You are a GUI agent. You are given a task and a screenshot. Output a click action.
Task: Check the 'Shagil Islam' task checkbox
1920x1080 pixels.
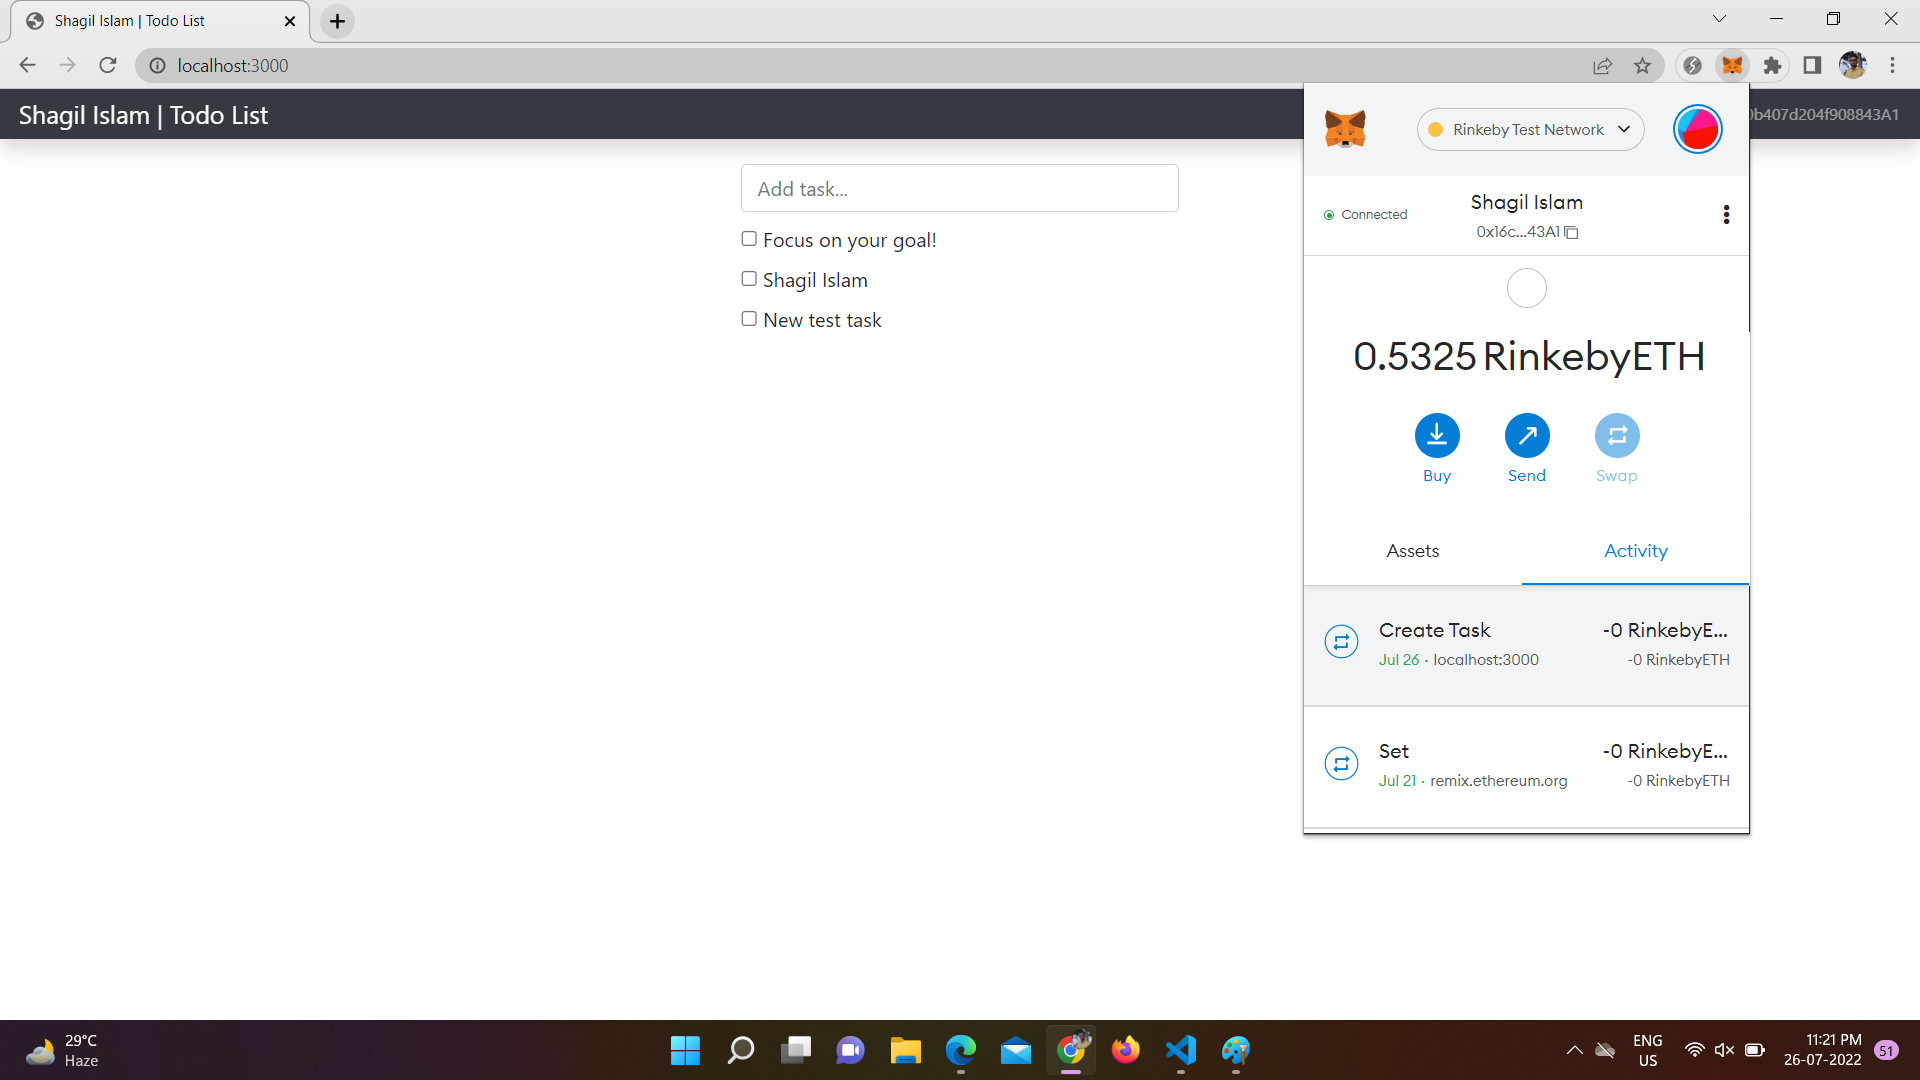point(749,279)
